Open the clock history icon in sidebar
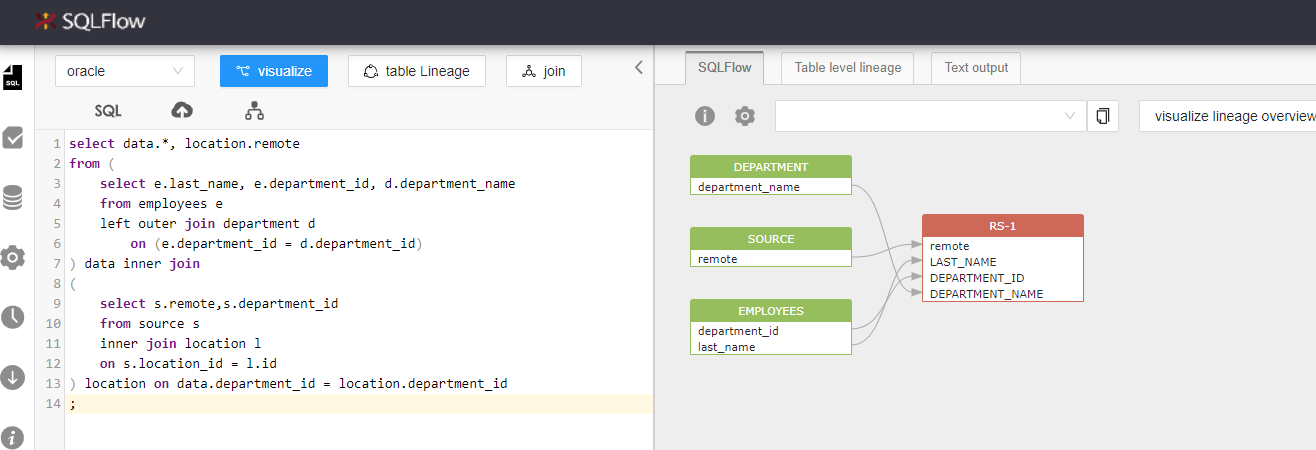 (x=13, y=318)
